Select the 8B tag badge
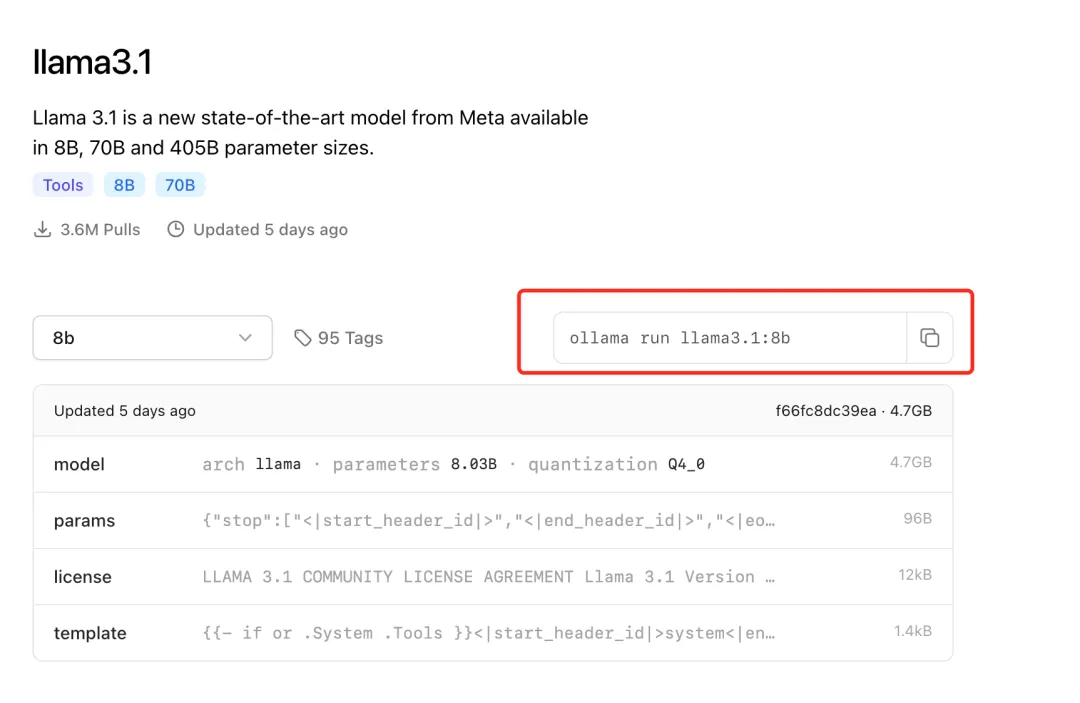 tap(124, 185)
